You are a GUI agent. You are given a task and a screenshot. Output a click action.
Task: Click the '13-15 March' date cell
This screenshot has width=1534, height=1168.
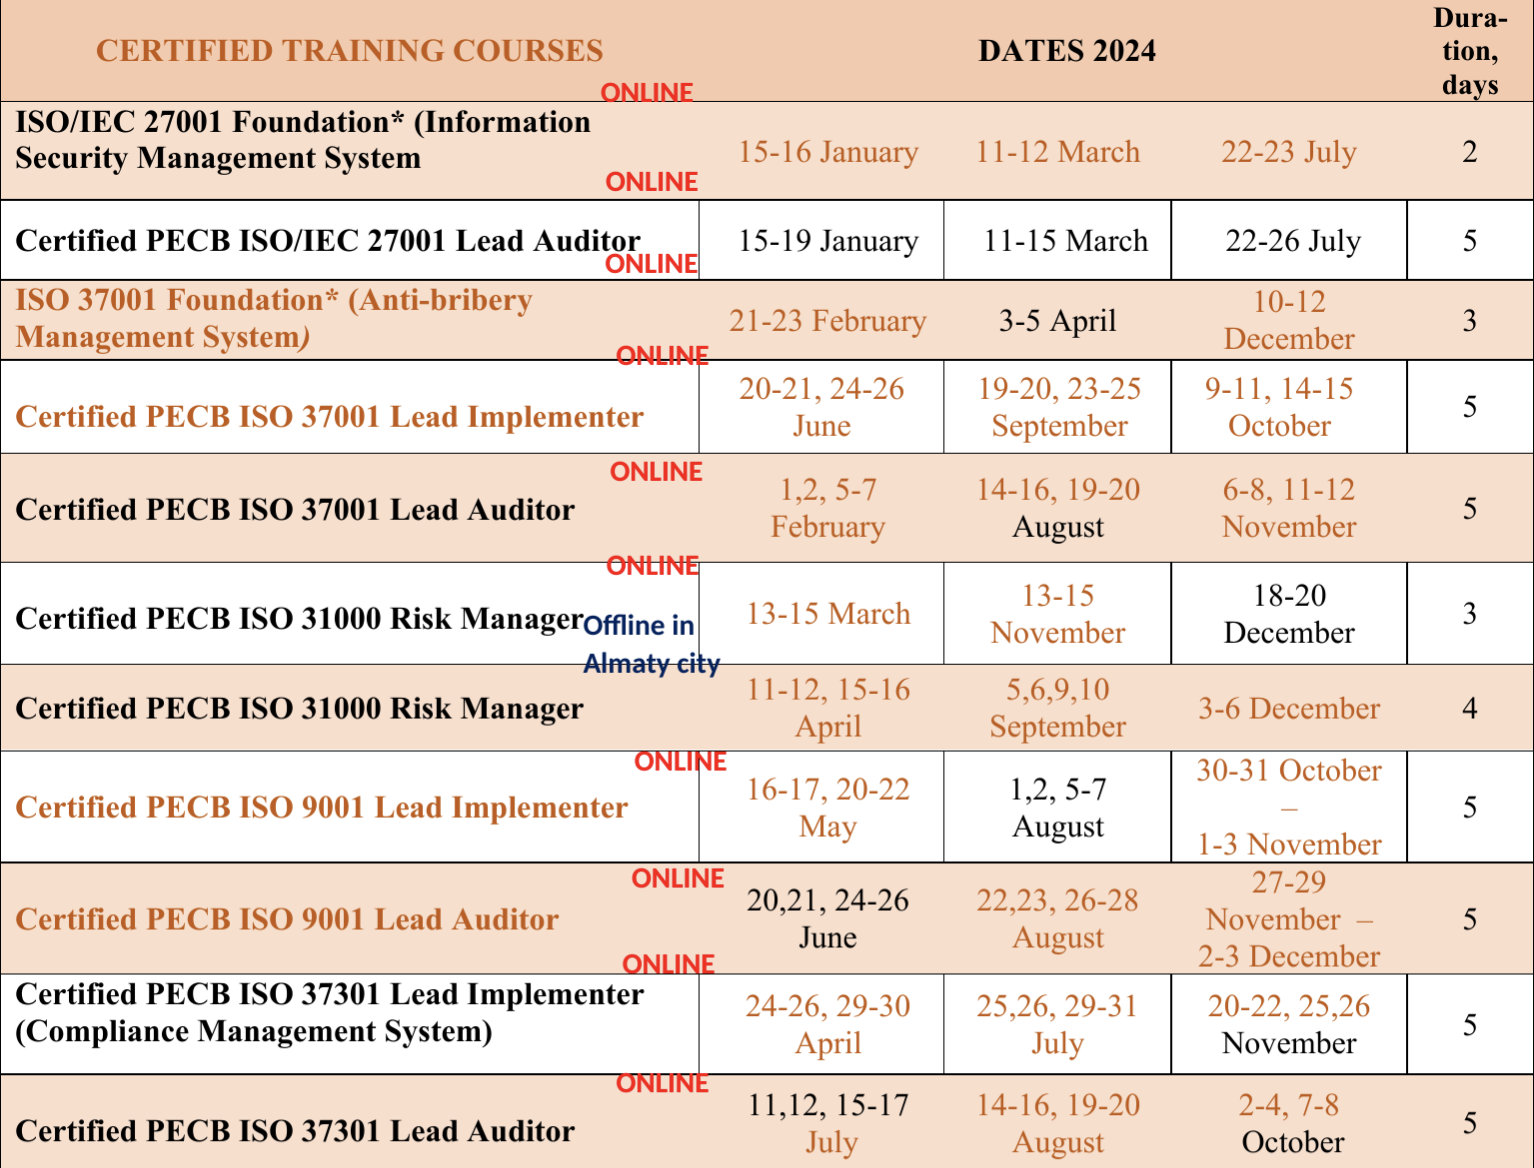coord(829,614)
